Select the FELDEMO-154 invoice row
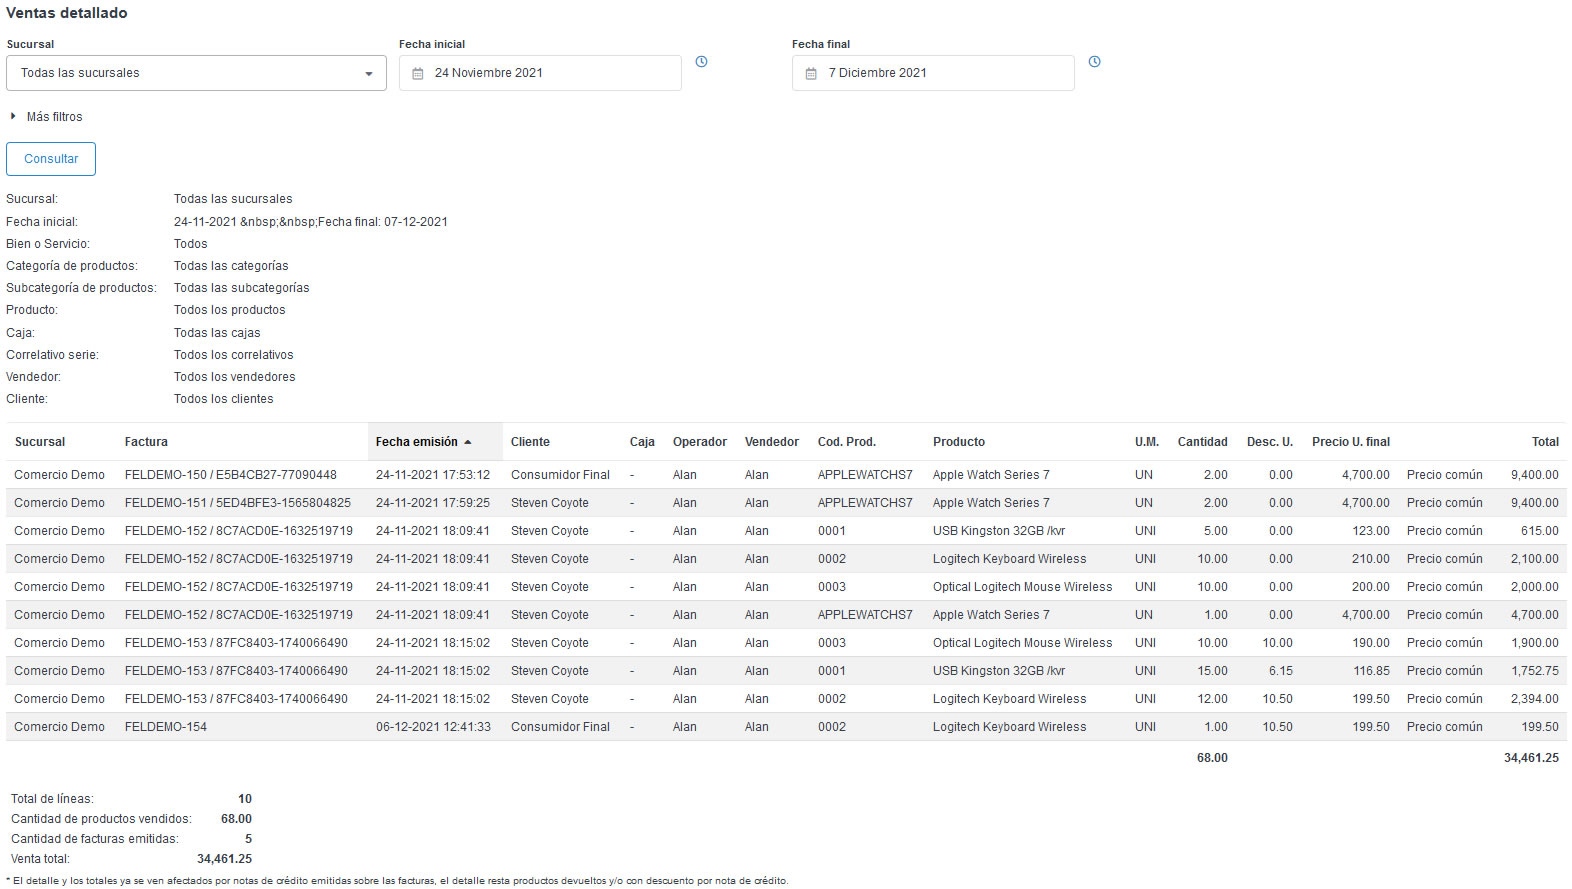1572x889 pixels. tap(166, 727)
